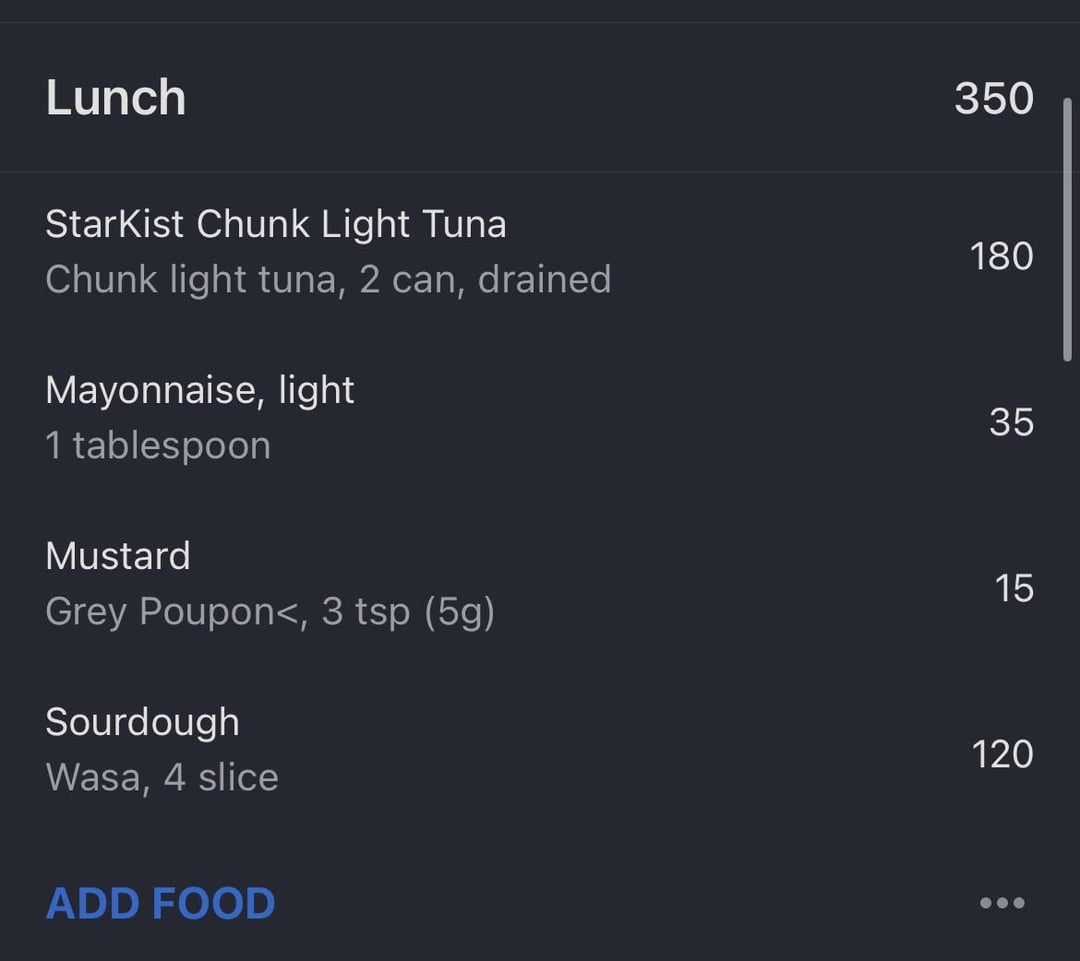Select the 'Wasa' brand text under Sourdough
Screen dimensions: 1080x961
click(x=93, y=778)
